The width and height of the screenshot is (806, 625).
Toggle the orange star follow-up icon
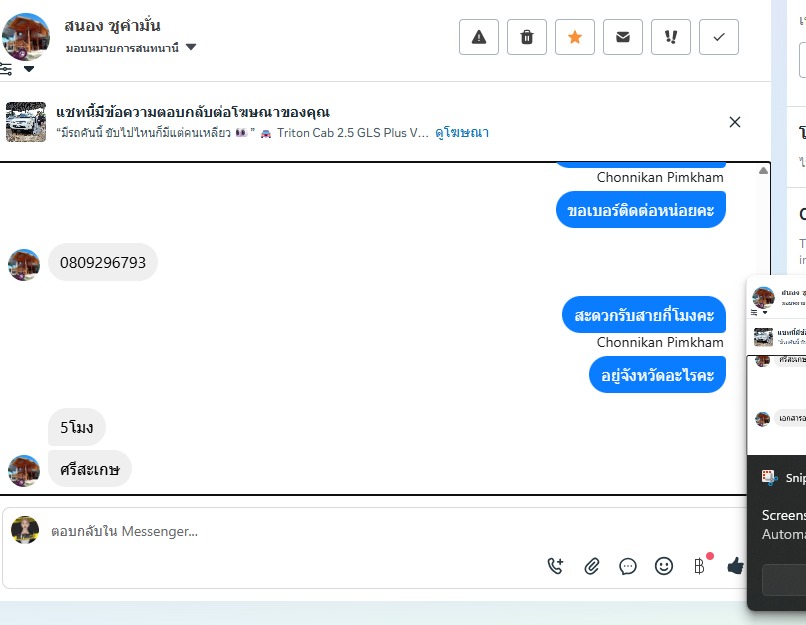(575, 37)
